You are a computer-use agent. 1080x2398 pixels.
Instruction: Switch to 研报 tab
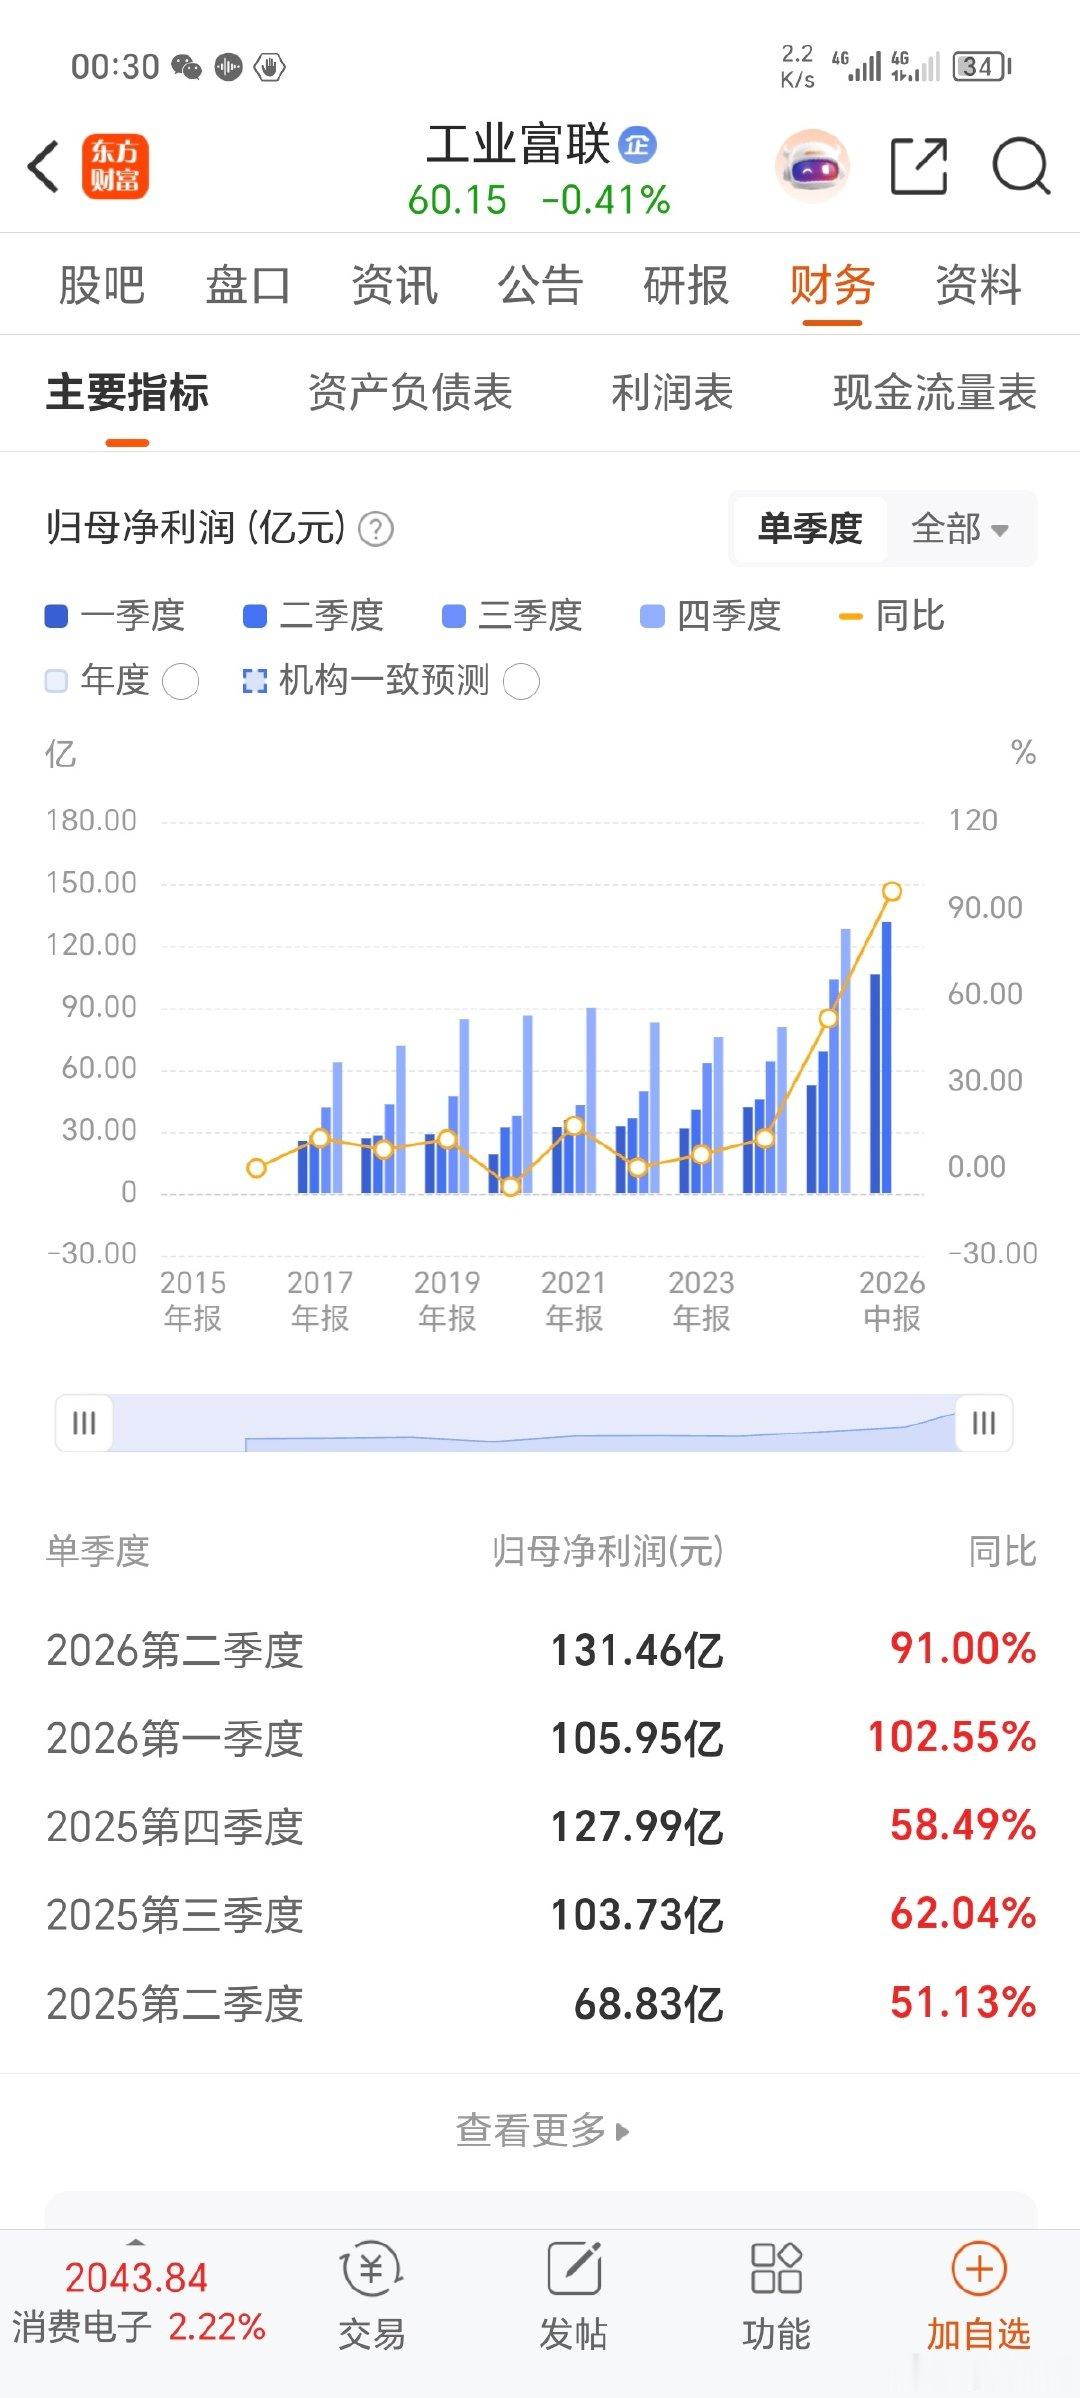click(686, 285)
